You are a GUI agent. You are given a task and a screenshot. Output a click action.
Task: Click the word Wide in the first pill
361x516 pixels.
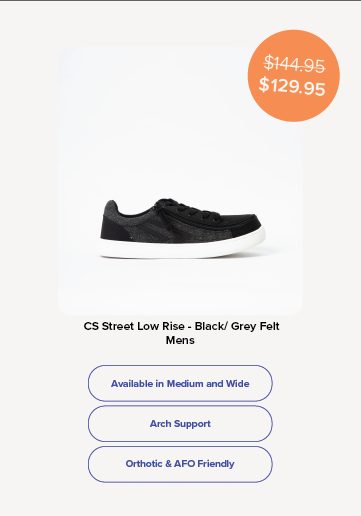(238, 384)
